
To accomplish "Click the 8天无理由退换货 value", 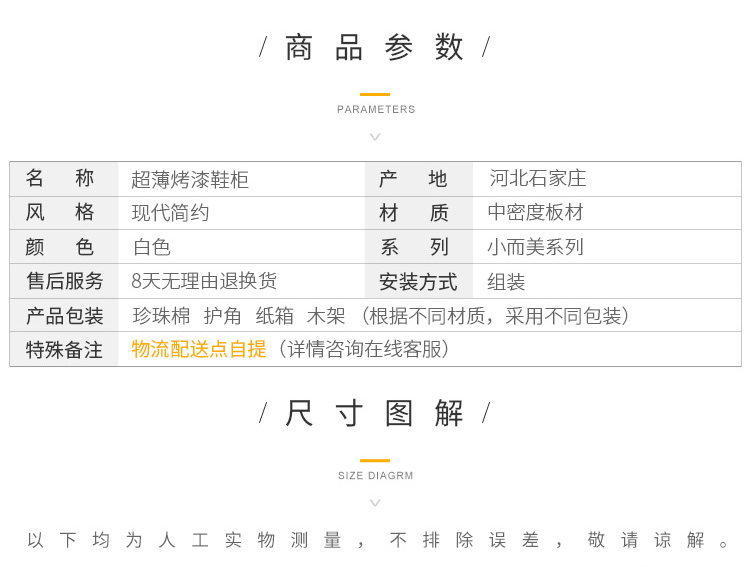I will coord(204,281).
